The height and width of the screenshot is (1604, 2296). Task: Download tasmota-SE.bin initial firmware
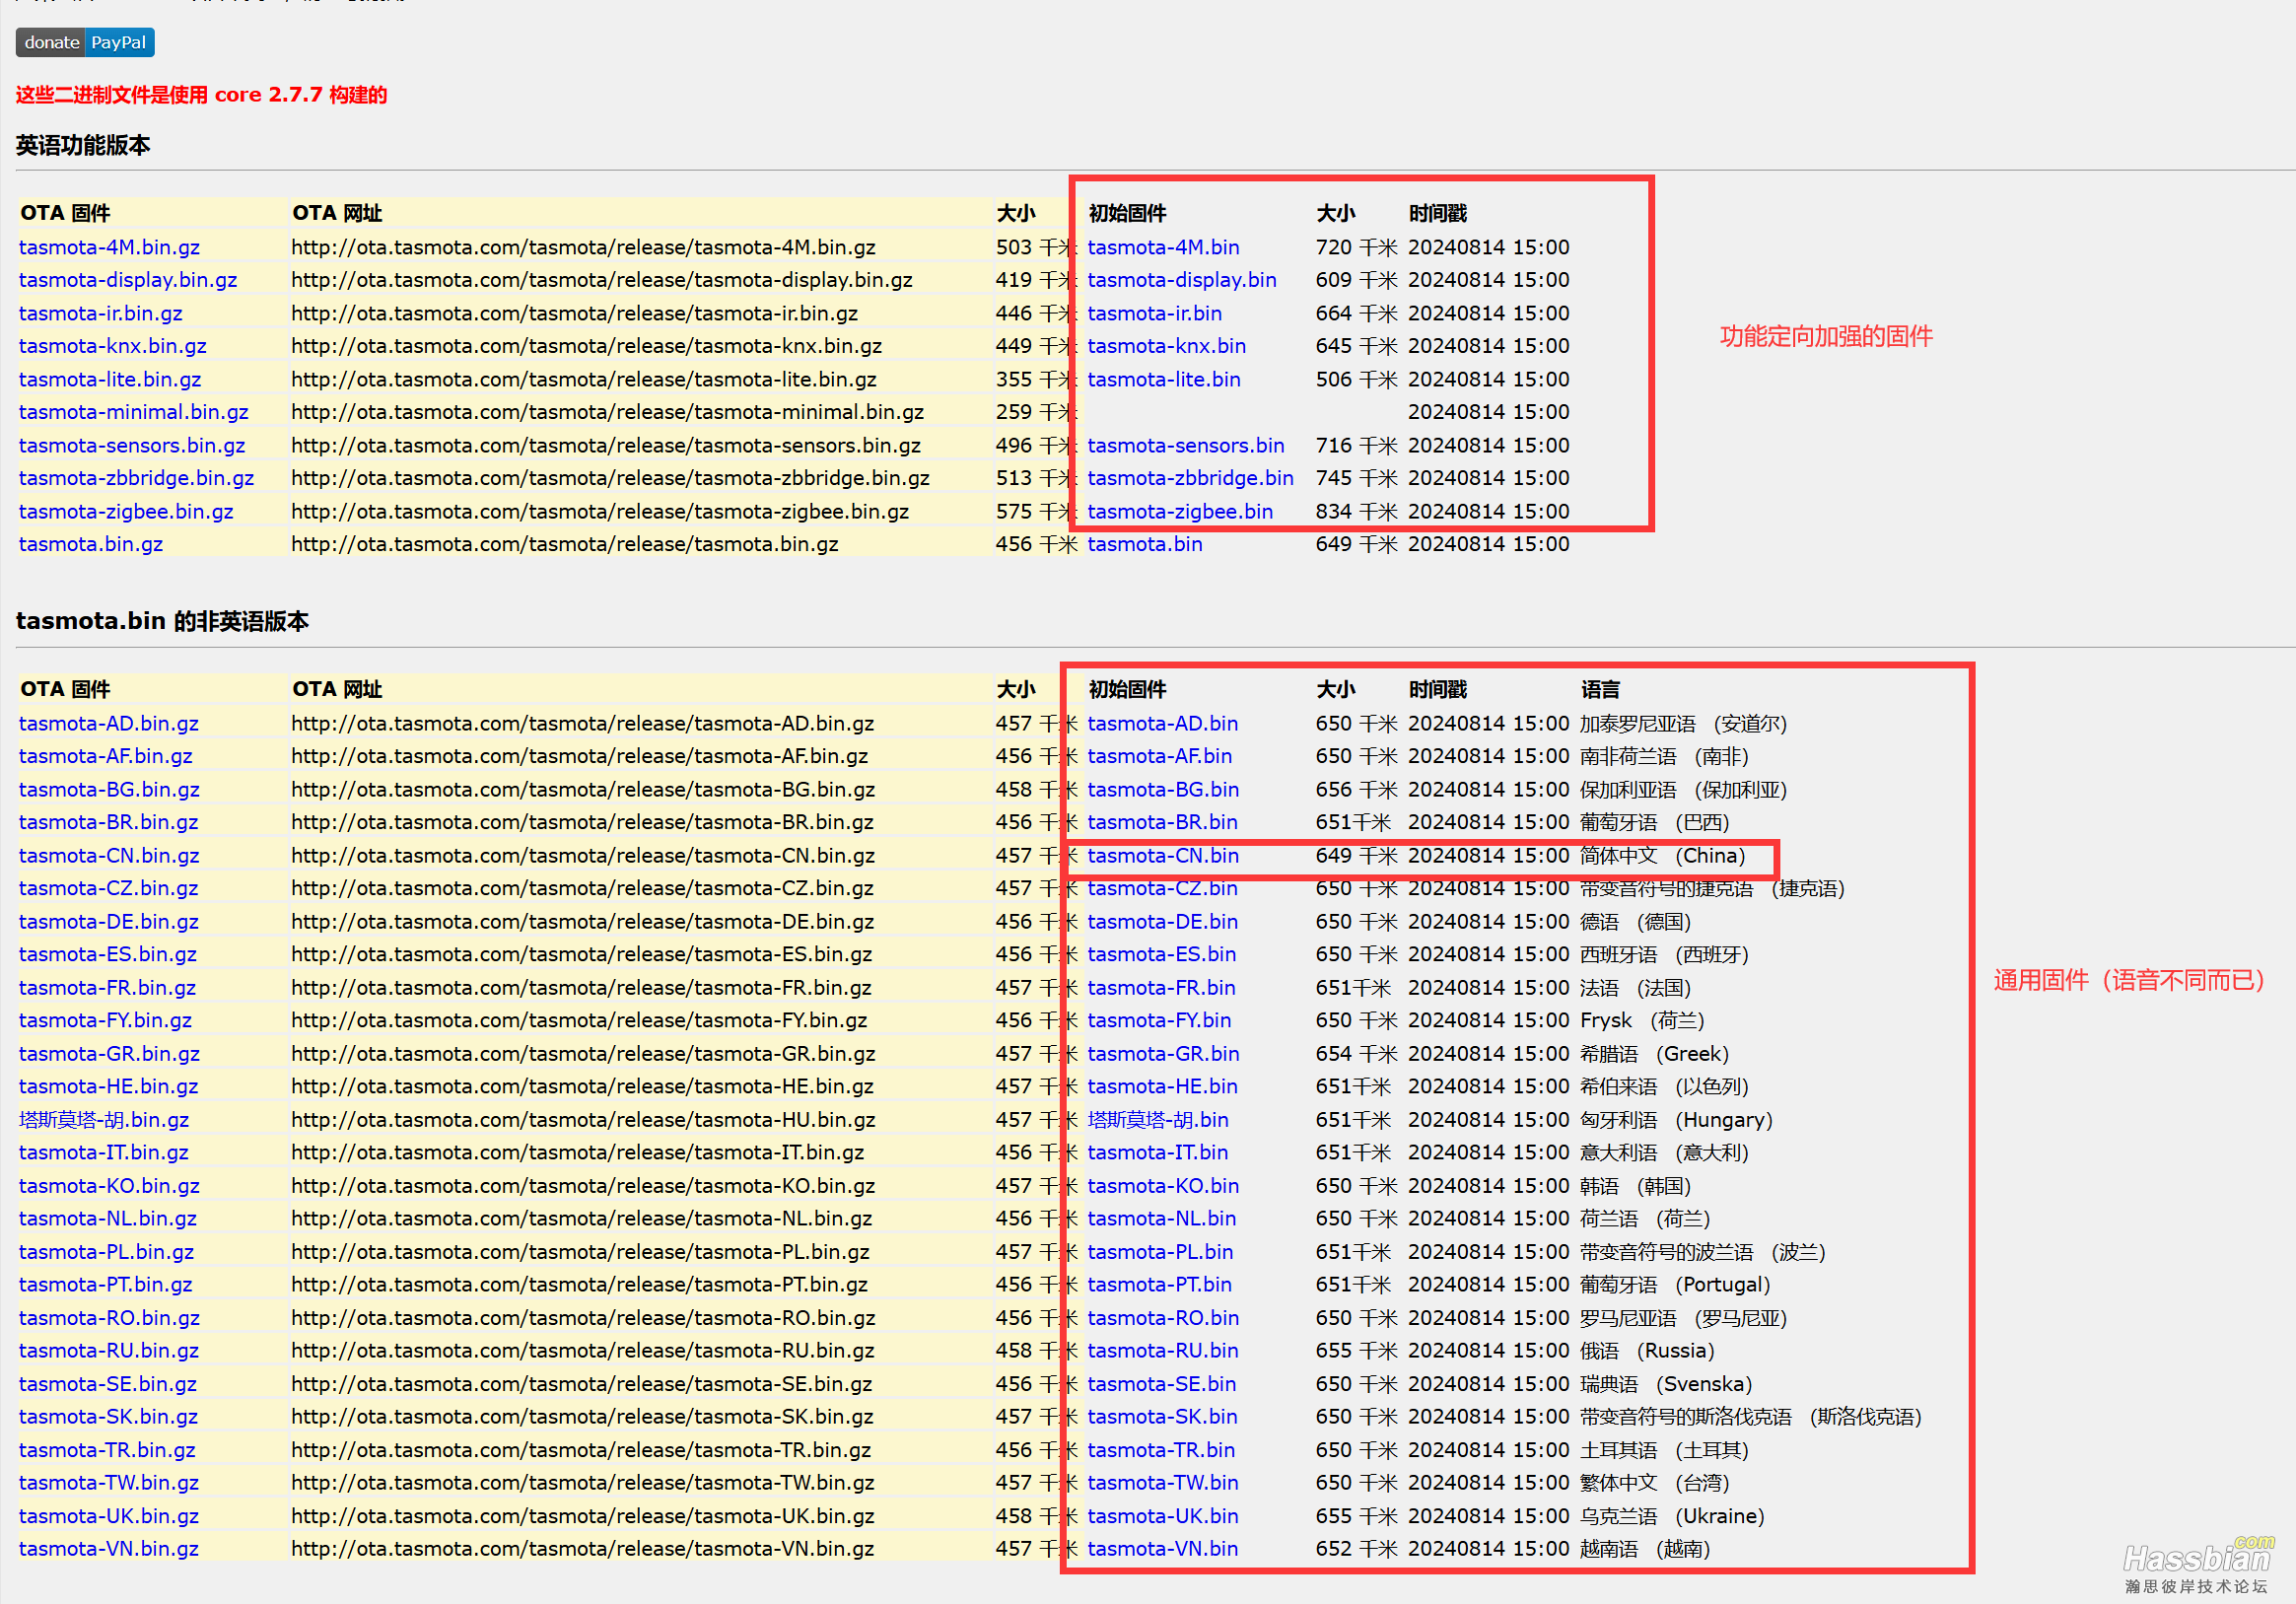click(1162, 1383)
